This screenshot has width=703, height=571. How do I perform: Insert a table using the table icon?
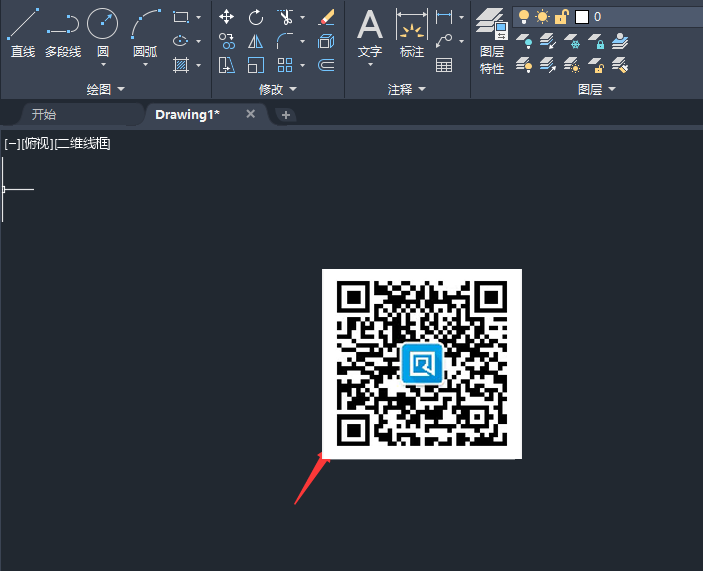coord(444,65)
